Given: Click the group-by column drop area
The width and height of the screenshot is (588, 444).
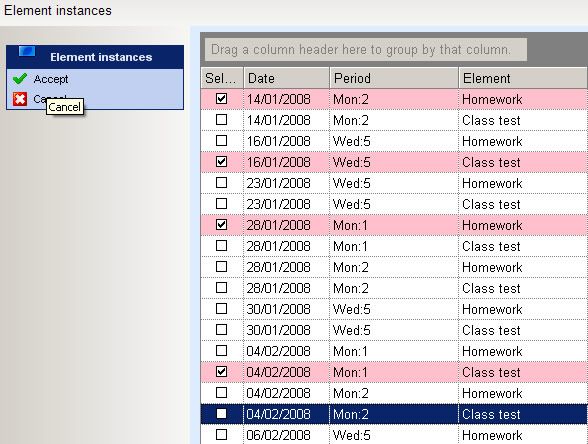Looking at the screenshot, I should tap(366, 50).
